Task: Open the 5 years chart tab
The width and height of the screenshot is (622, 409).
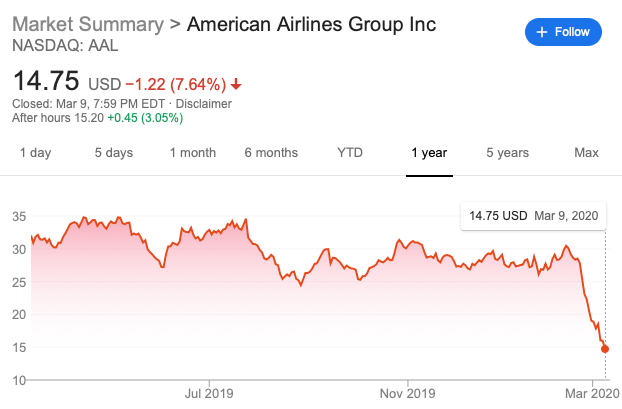Action: [508, 153]
